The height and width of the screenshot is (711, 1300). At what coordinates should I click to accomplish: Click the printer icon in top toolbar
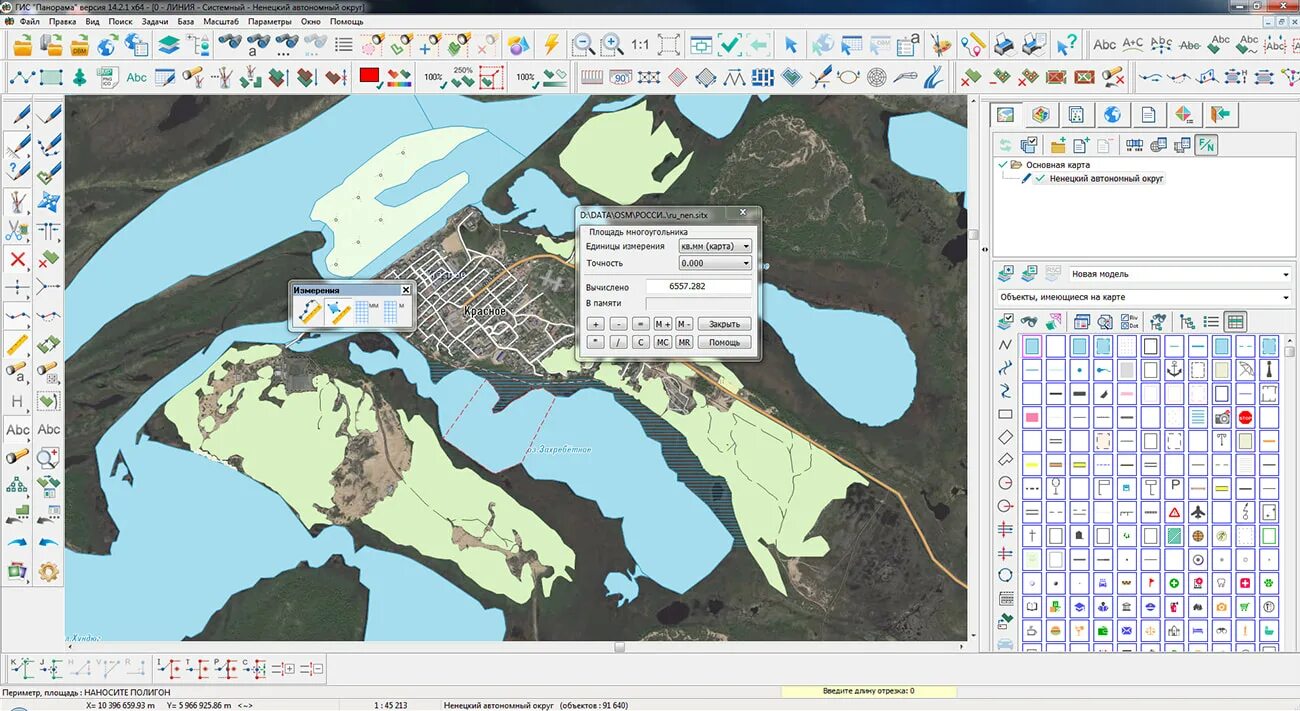pyautogui.click(x=1006, y=44)
